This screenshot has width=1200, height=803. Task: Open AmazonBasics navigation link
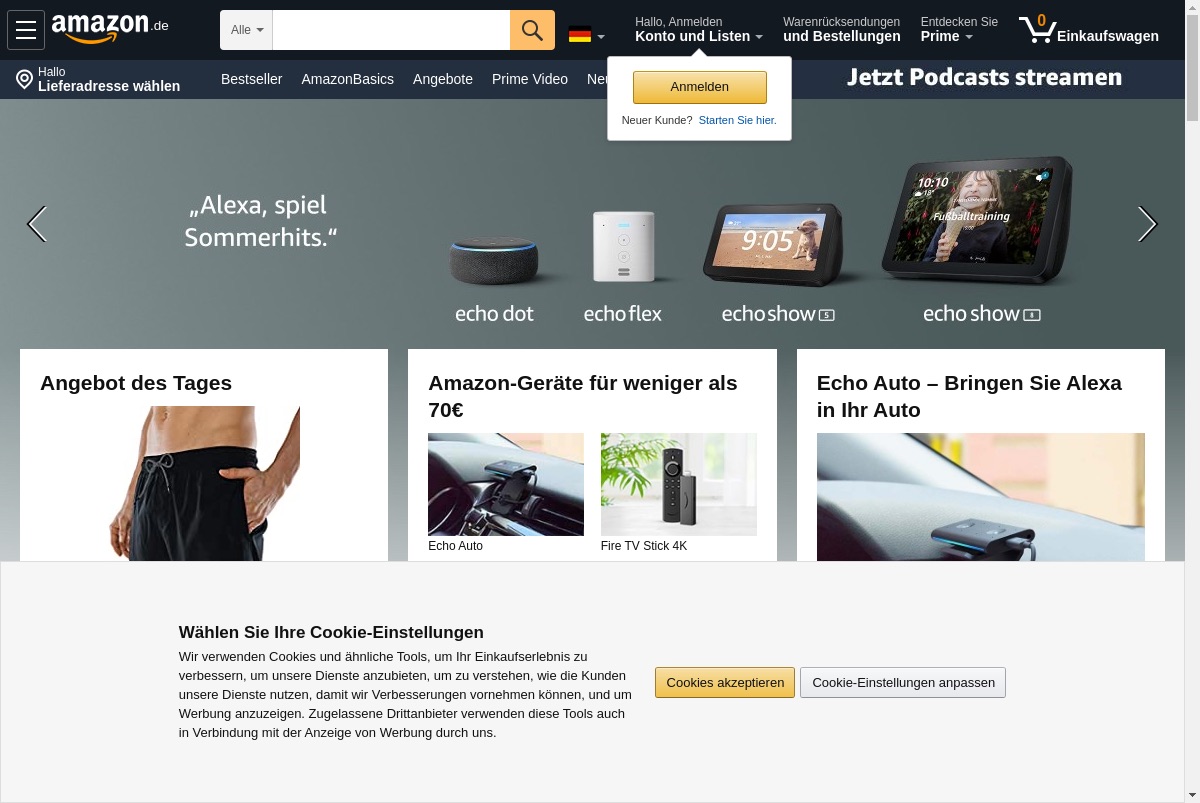[x=347, y=79]
